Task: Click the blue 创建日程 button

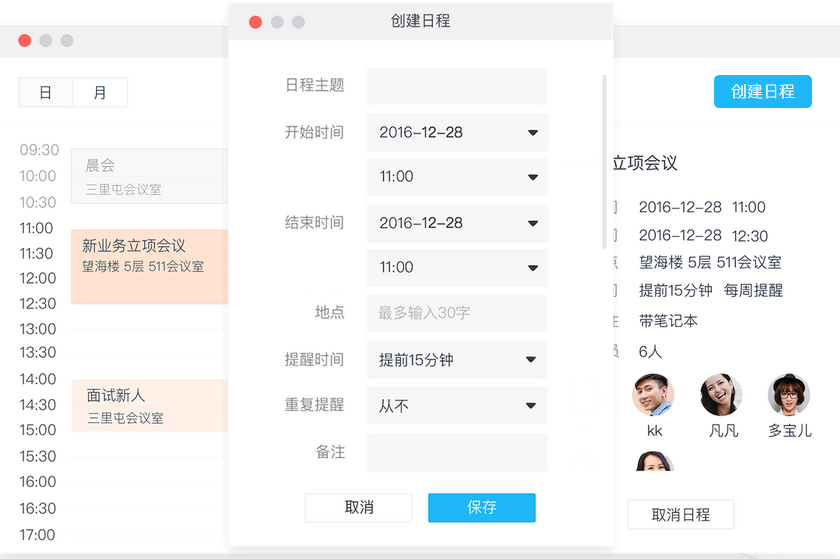Action: [762, 92]
